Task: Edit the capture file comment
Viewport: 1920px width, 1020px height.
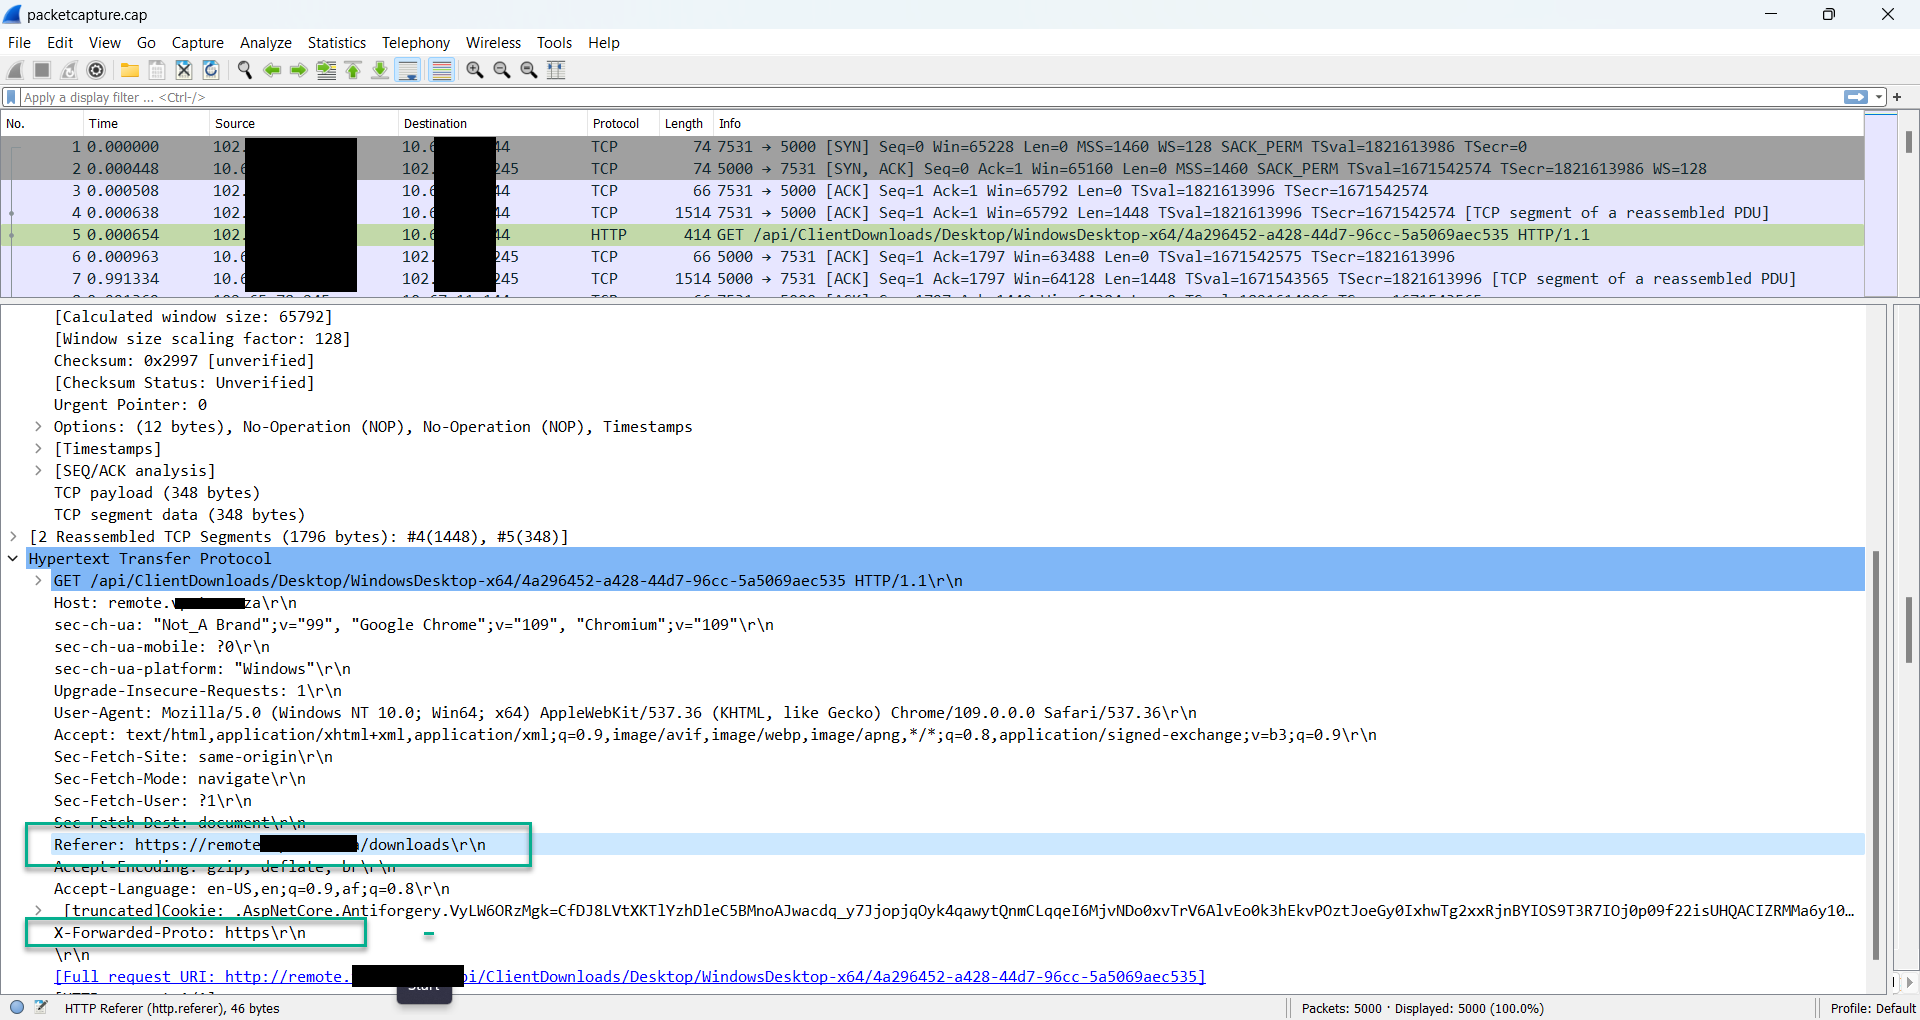Action: [41, 1008]
